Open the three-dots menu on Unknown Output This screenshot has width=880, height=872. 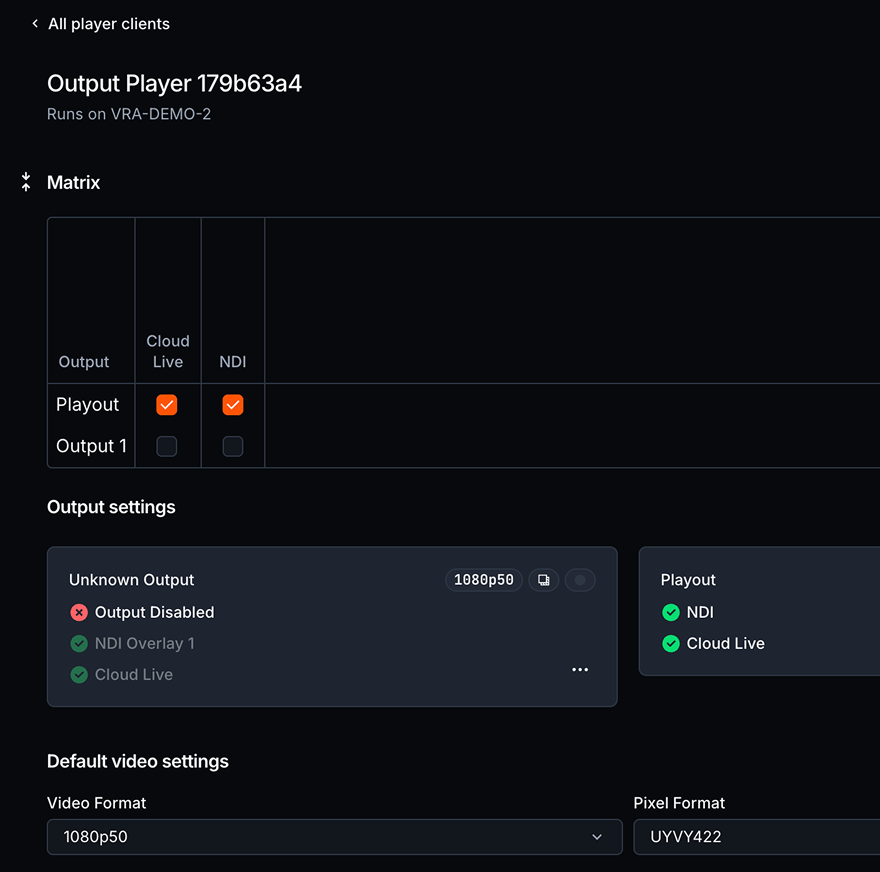tap(580, 669)
